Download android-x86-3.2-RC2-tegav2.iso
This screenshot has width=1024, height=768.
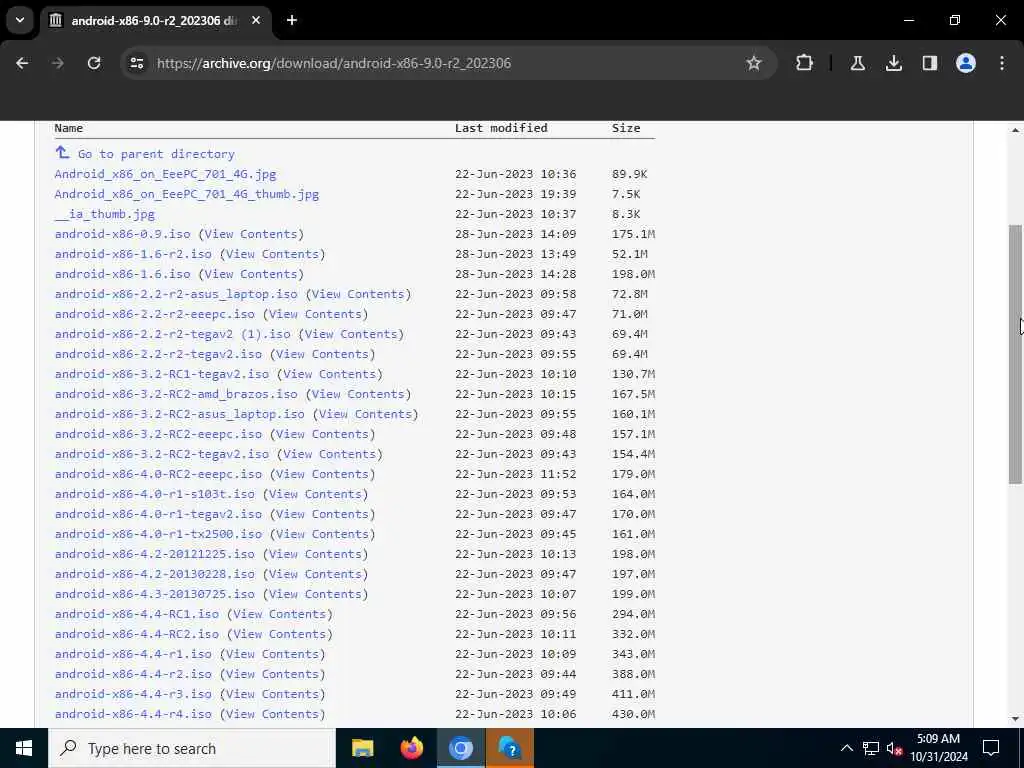[x=162, y=455]
